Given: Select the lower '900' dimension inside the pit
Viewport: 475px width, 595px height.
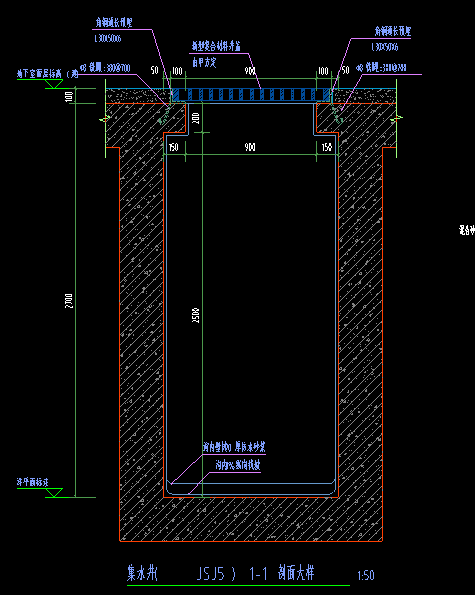Looking at the screenshot, I should 250,147.
